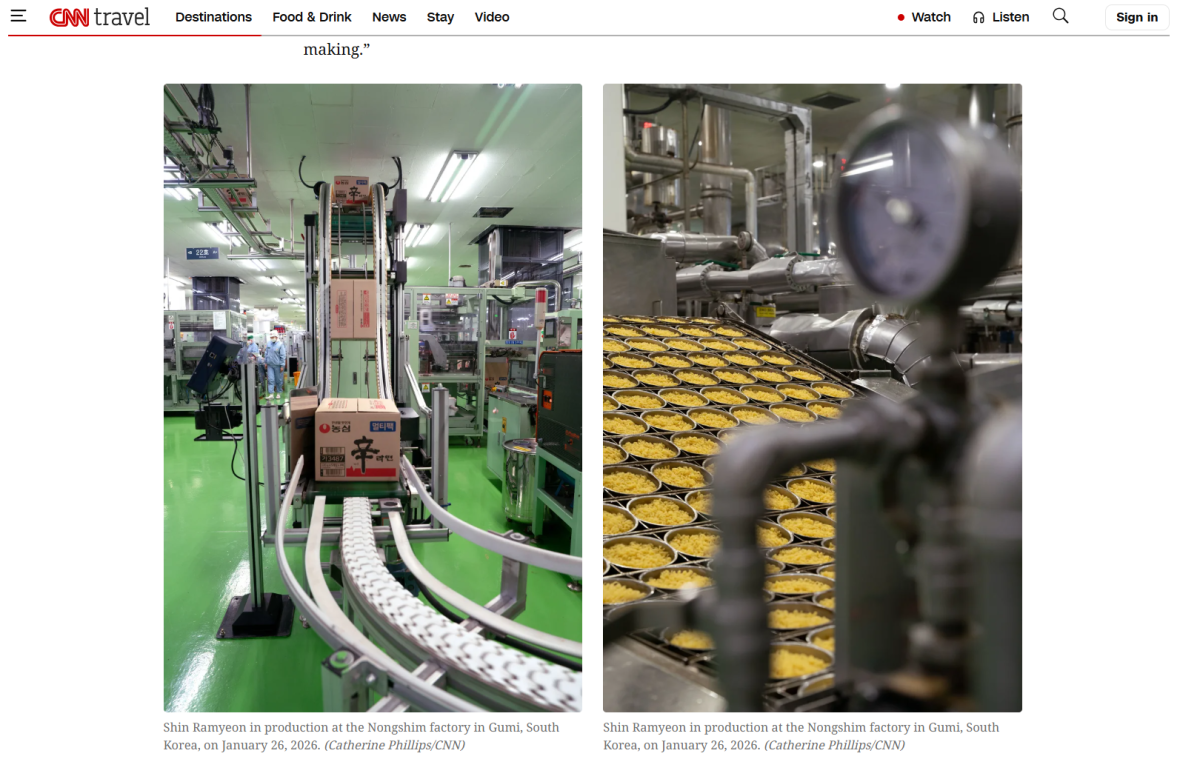Open search with the magnifier icon

[x=1060, y=16]
